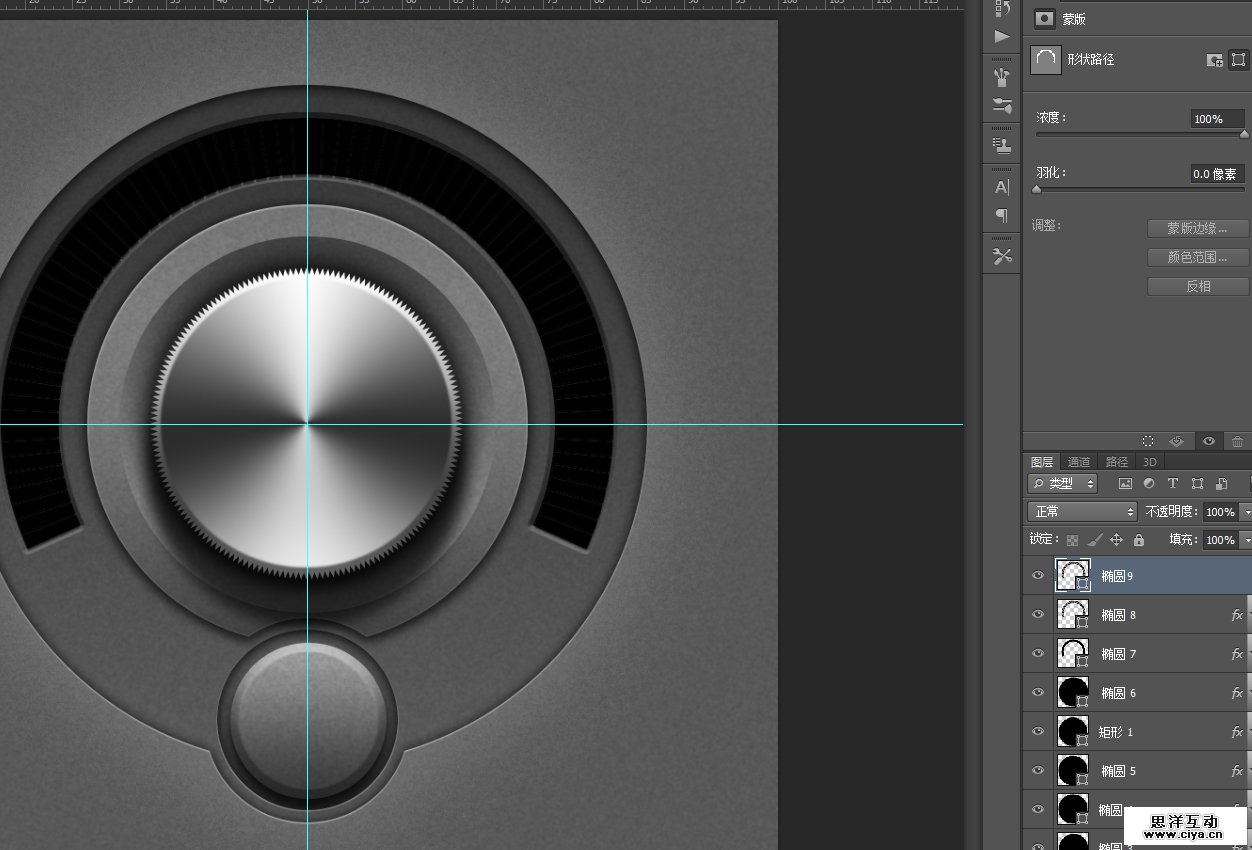Click the Actions play panel icon
This screenshot has height=850, width=1252.
point(1001,37)
